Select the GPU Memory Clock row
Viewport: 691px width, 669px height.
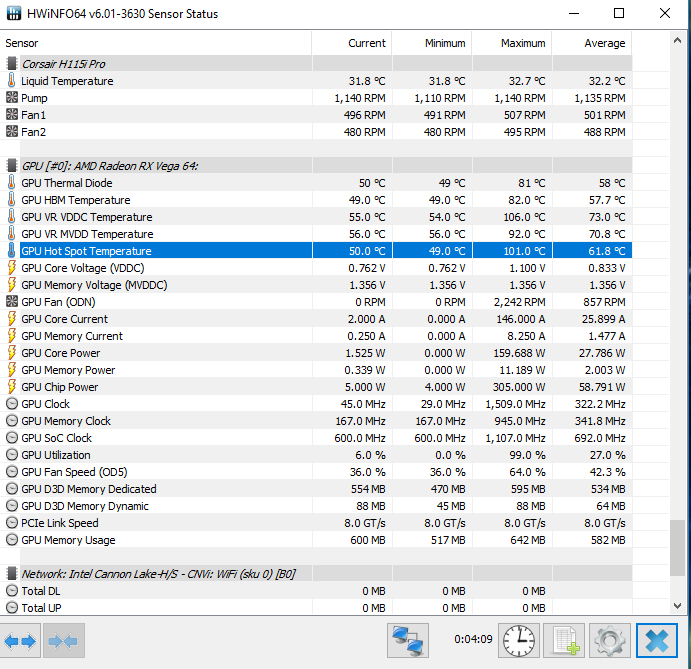click(316, 420)
